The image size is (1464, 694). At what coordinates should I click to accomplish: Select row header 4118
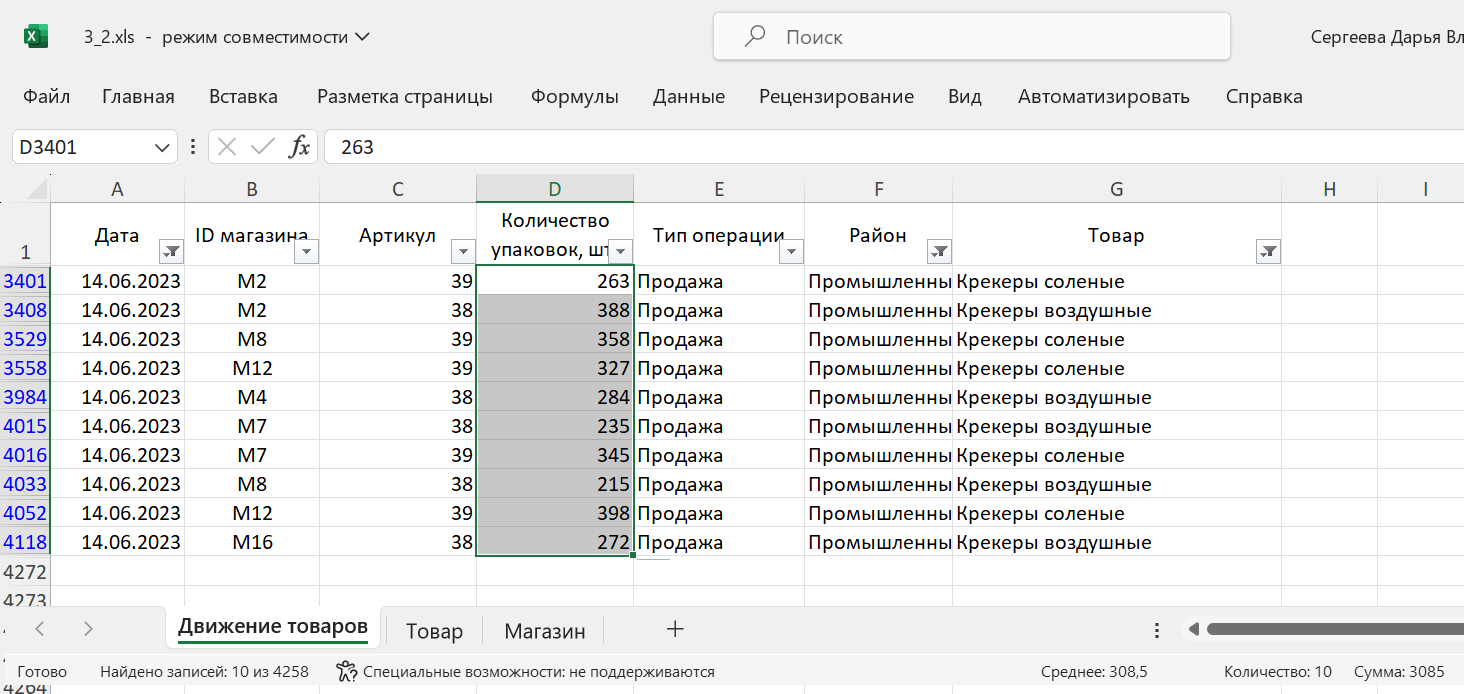pos(25,542)
